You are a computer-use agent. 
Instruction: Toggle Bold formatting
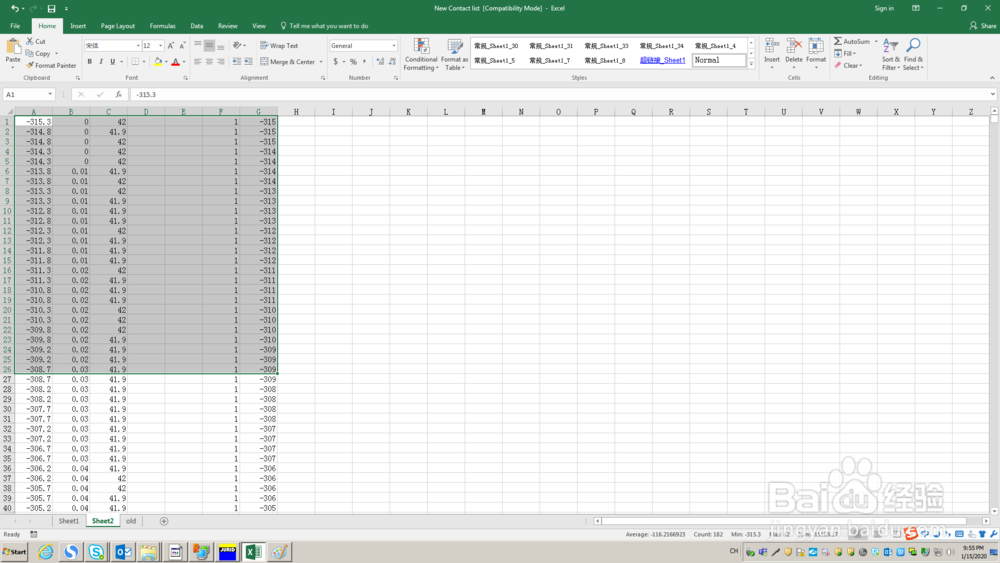click(90, 62)
